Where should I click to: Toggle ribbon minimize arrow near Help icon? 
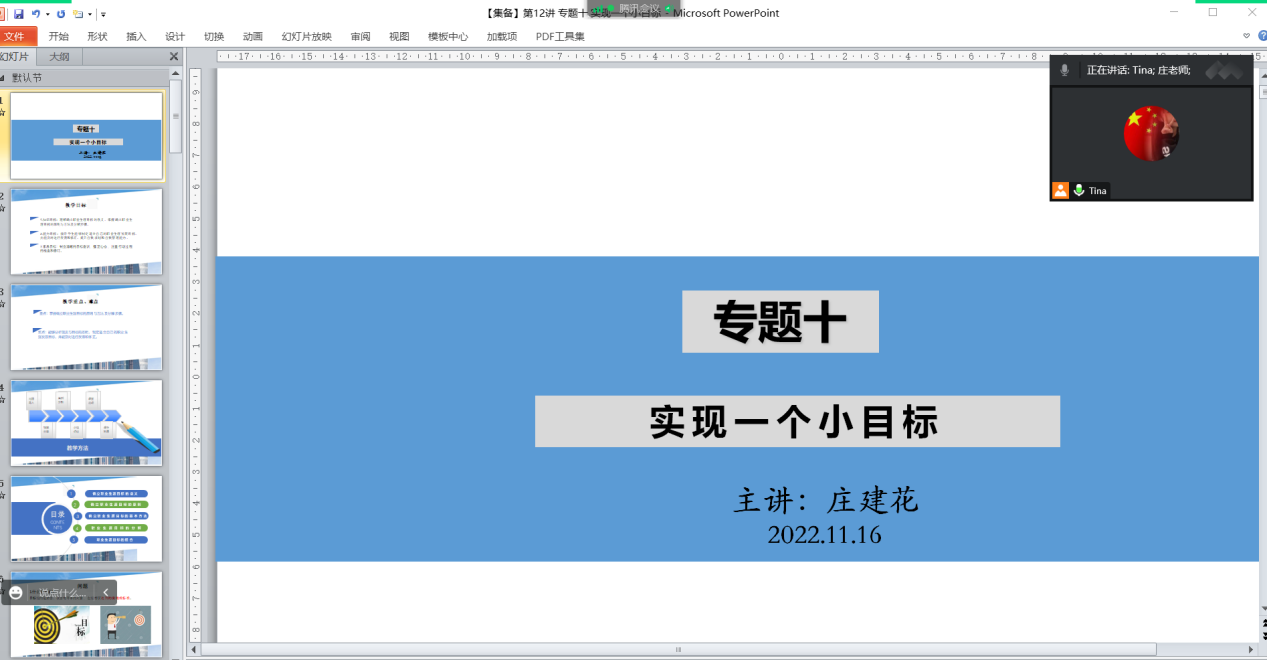[x=1247, y=36]
